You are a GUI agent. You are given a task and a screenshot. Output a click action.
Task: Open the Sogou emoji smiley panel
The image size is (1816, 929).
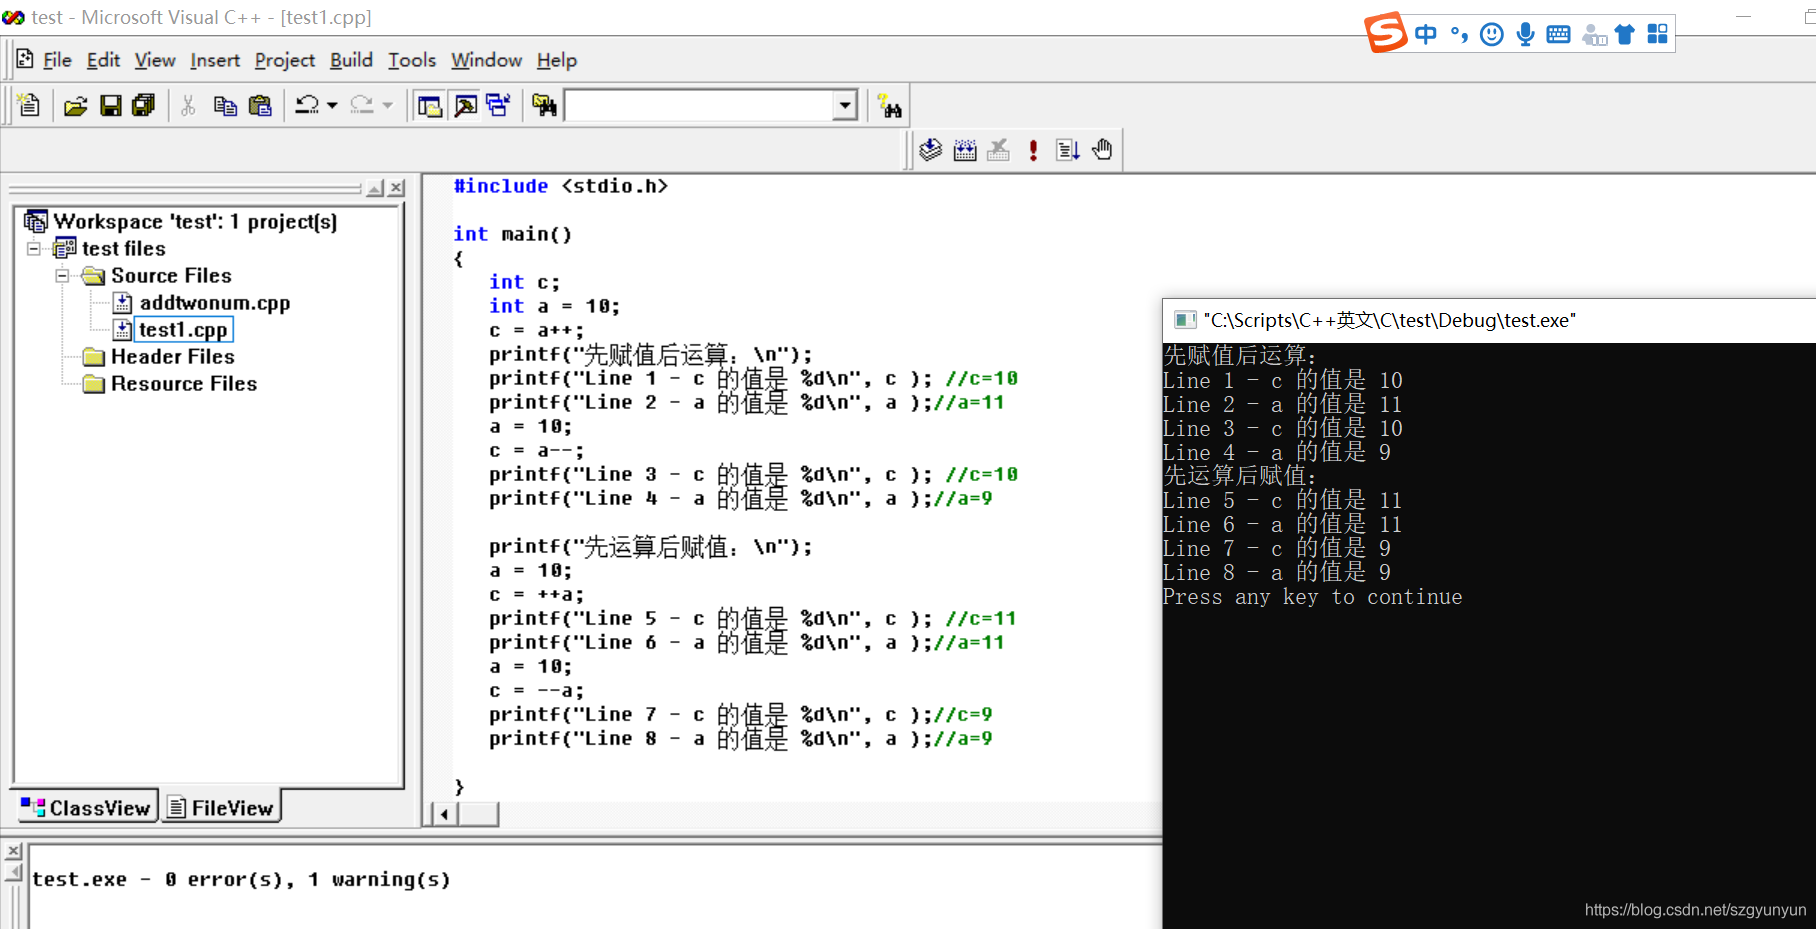pyautogui.click(x=1492, y=35)
